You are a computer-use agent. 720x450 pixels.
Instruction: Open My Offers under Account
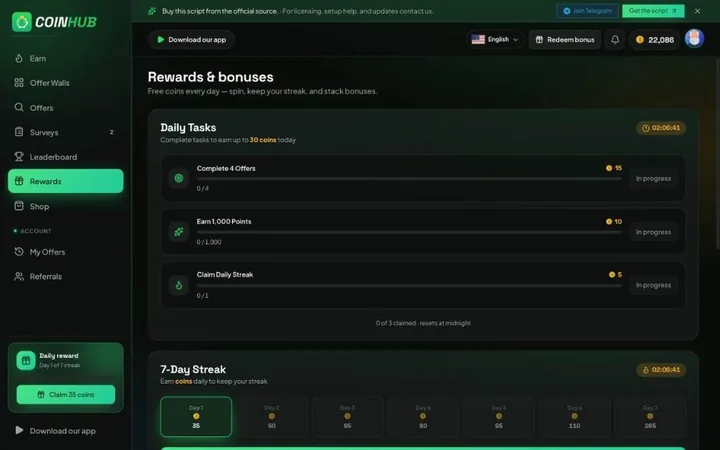(66, 252)
